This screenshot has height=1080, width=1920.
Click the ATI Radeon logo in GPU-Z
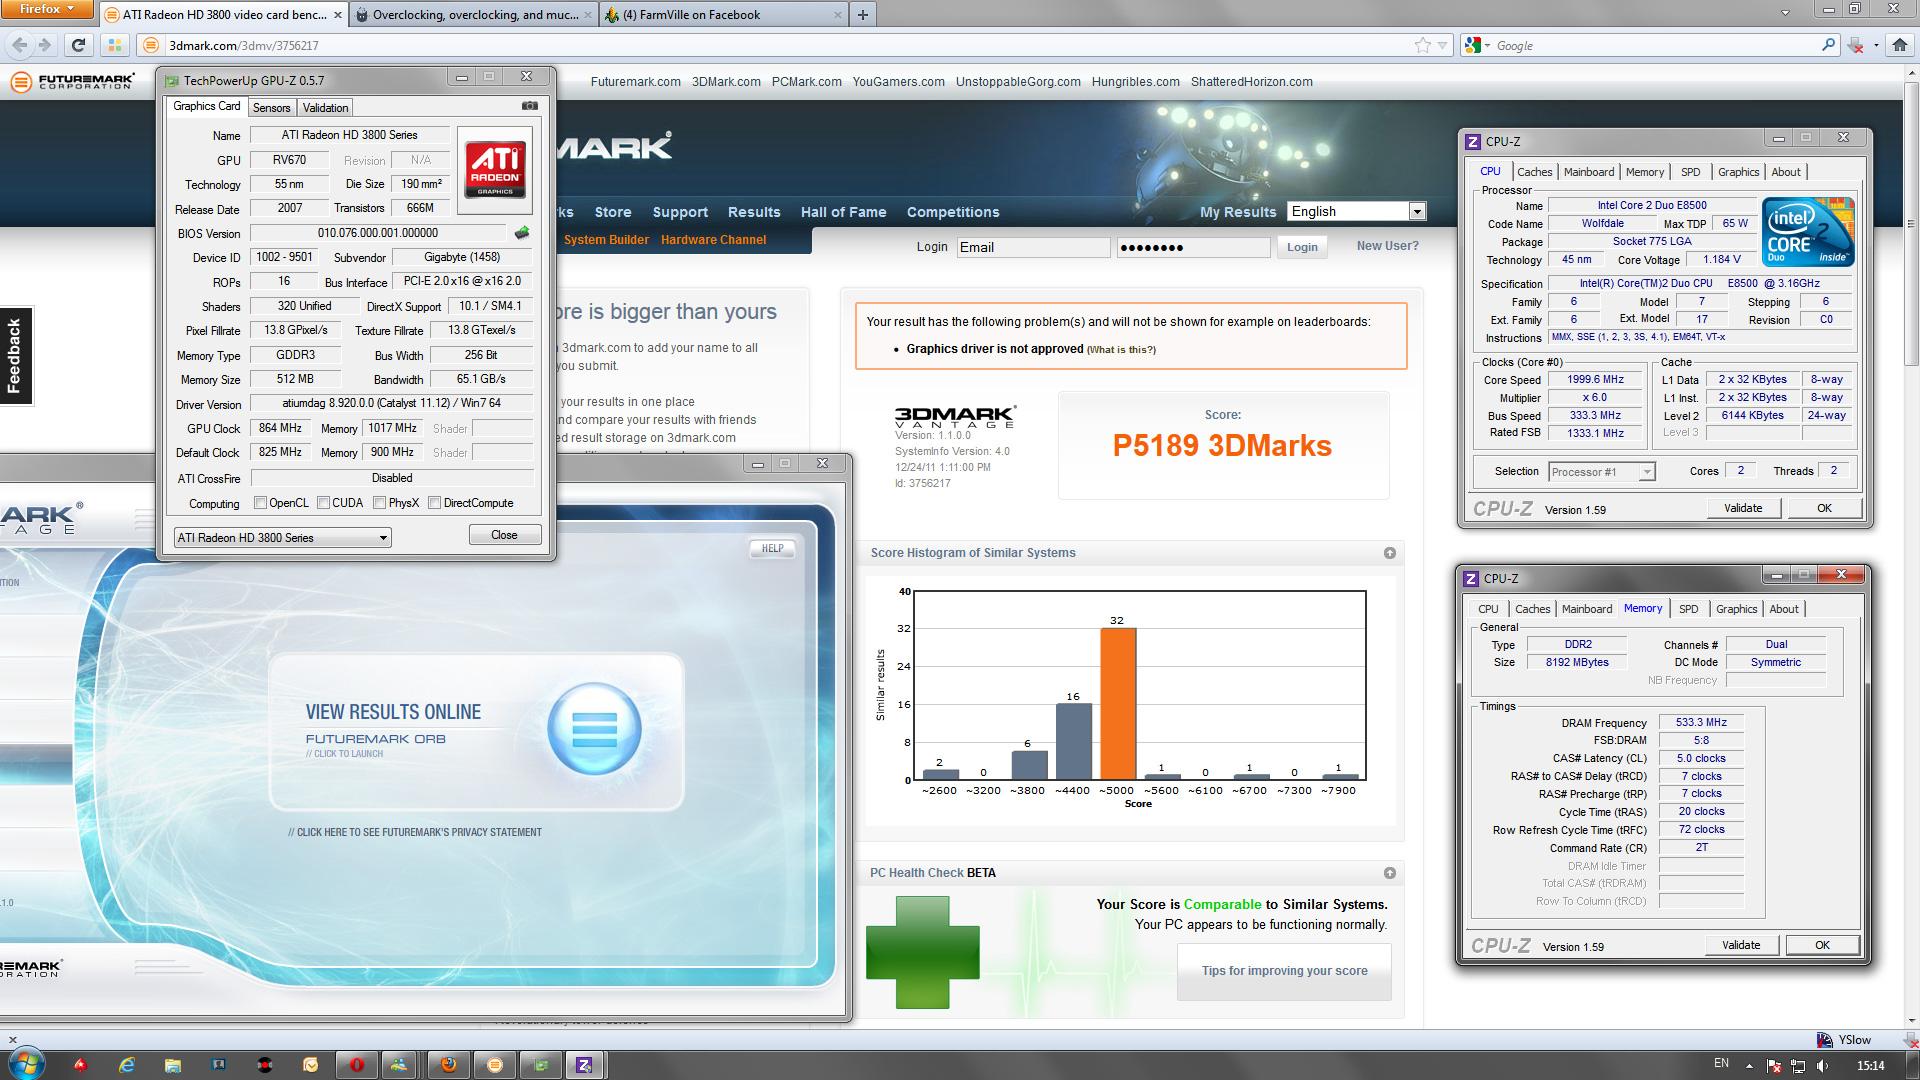(x=495, y=170)
